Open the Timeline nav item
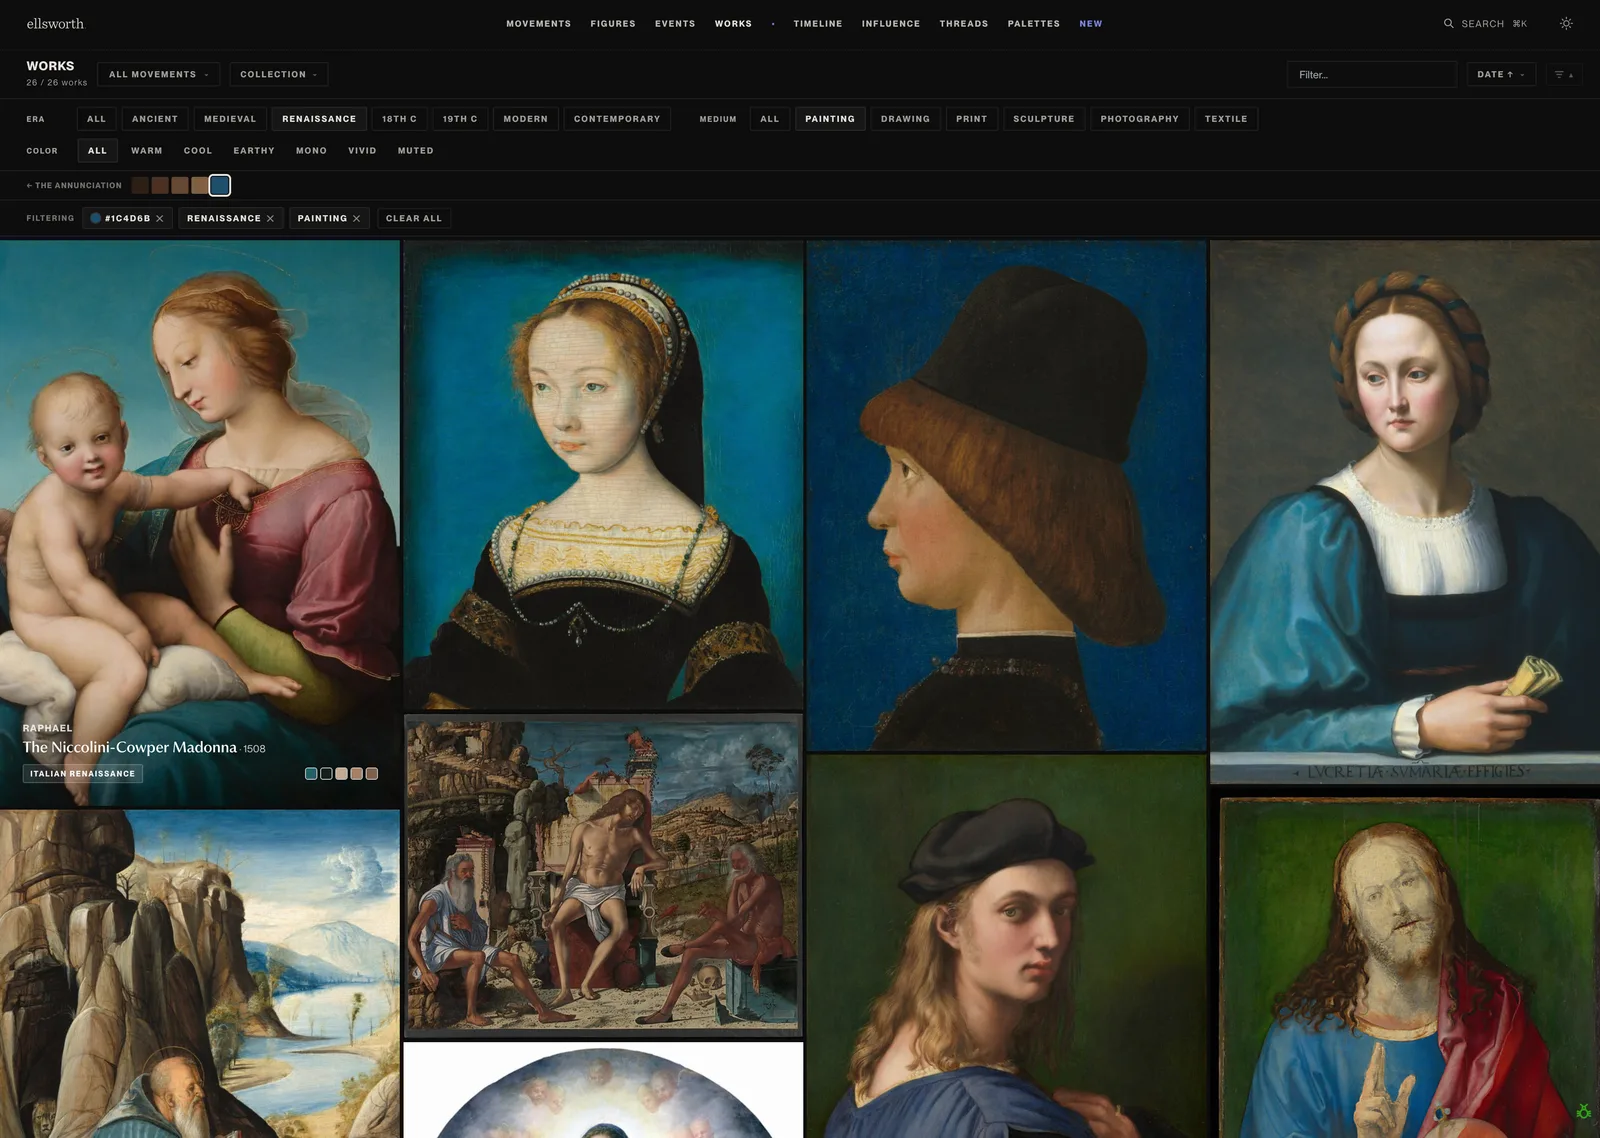The width and height of the screenshot is (1600, 1138). [x=818, y=23]
